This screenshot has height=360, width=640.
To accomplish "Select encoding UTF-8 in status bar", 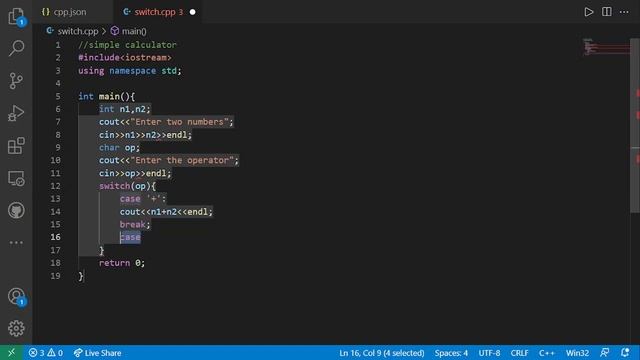I will coord(489,353).
